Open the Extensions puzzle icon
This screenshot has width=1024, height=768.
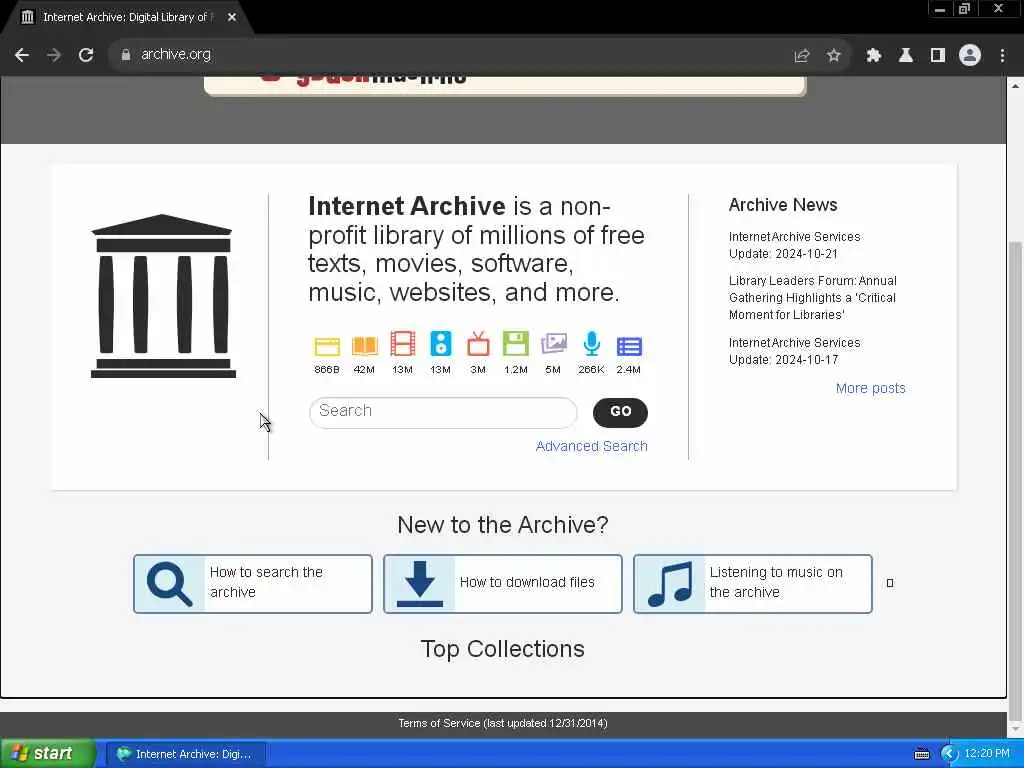tap(873, 56)
